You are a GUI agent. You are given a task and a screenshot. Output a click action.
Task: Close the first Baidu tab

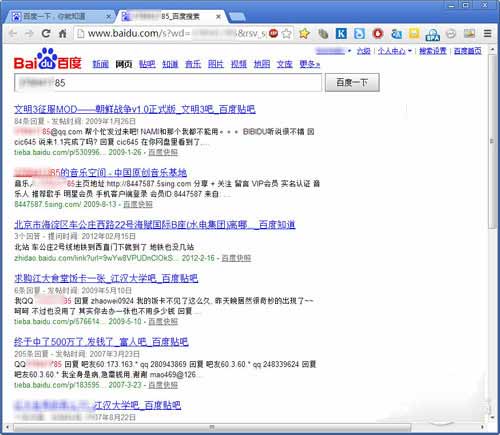[x=109, y=16]
